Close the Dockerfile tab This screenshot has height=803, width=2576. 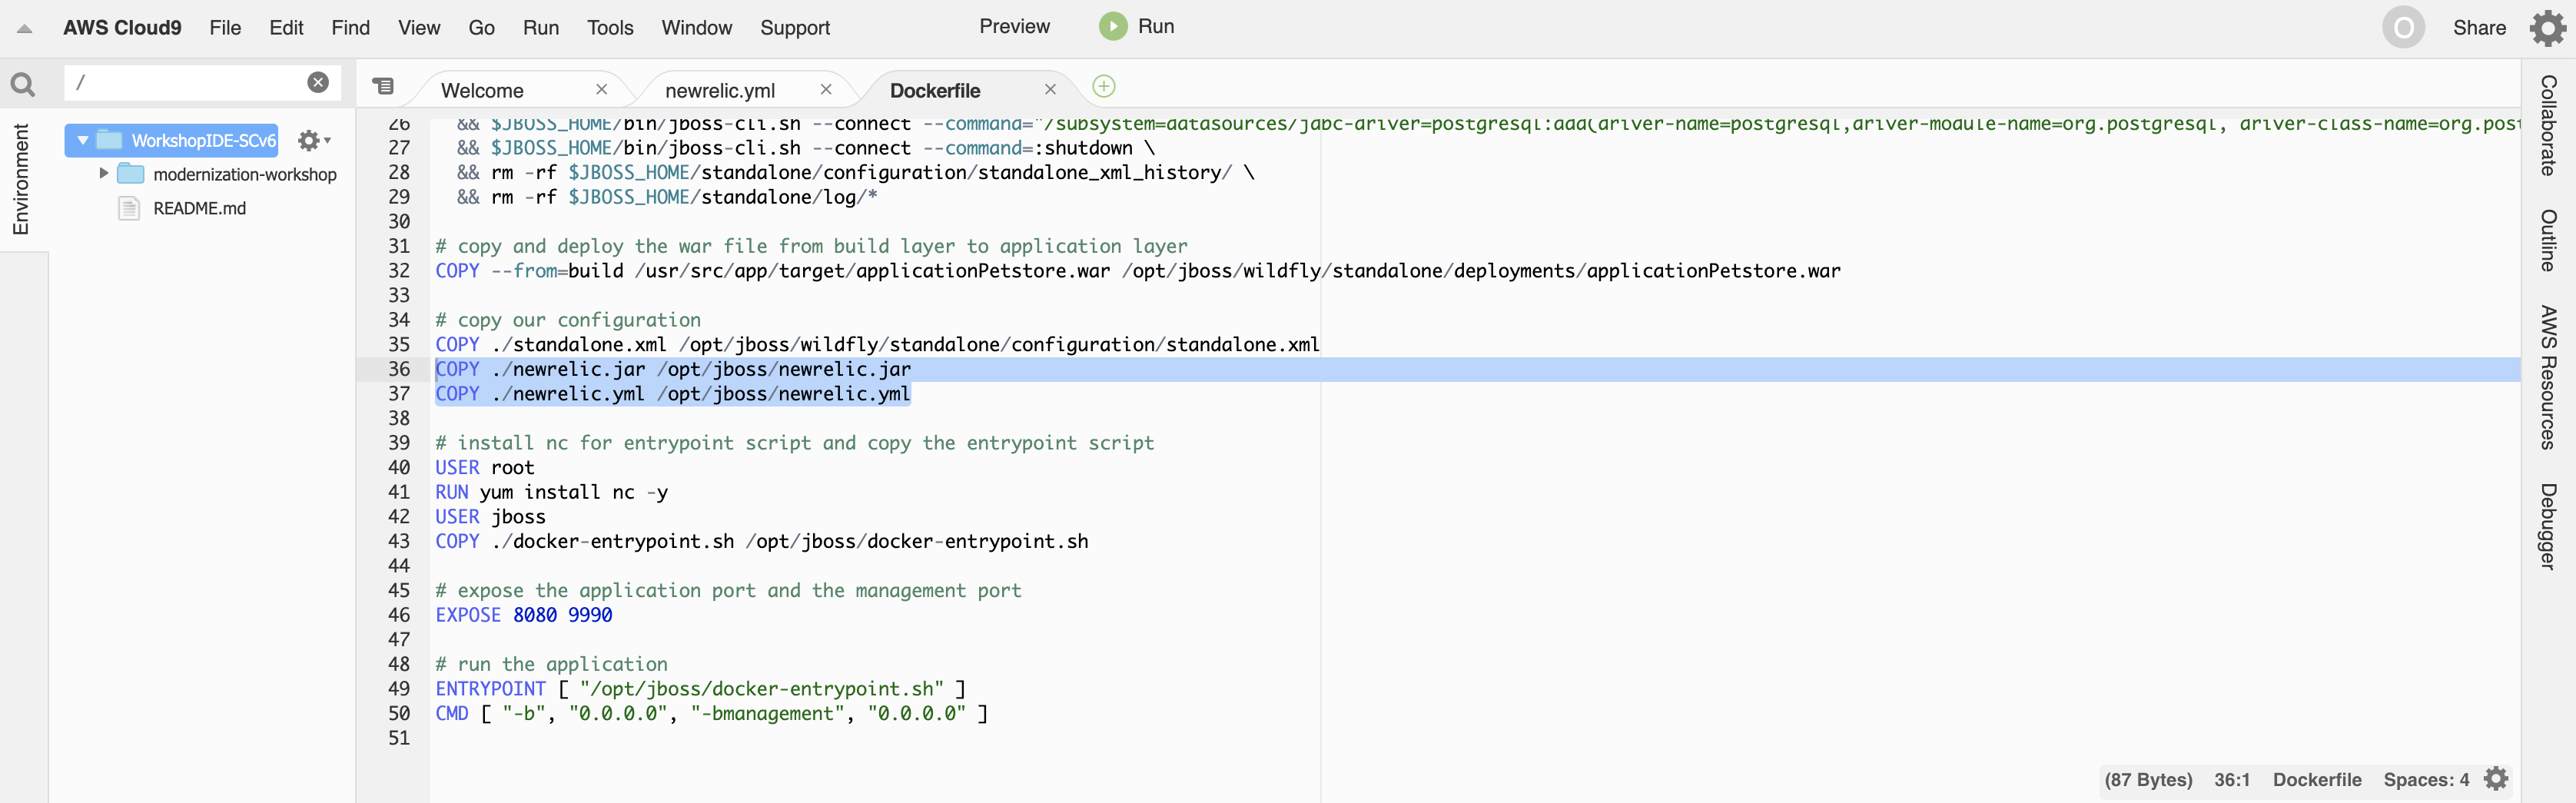1050,89
